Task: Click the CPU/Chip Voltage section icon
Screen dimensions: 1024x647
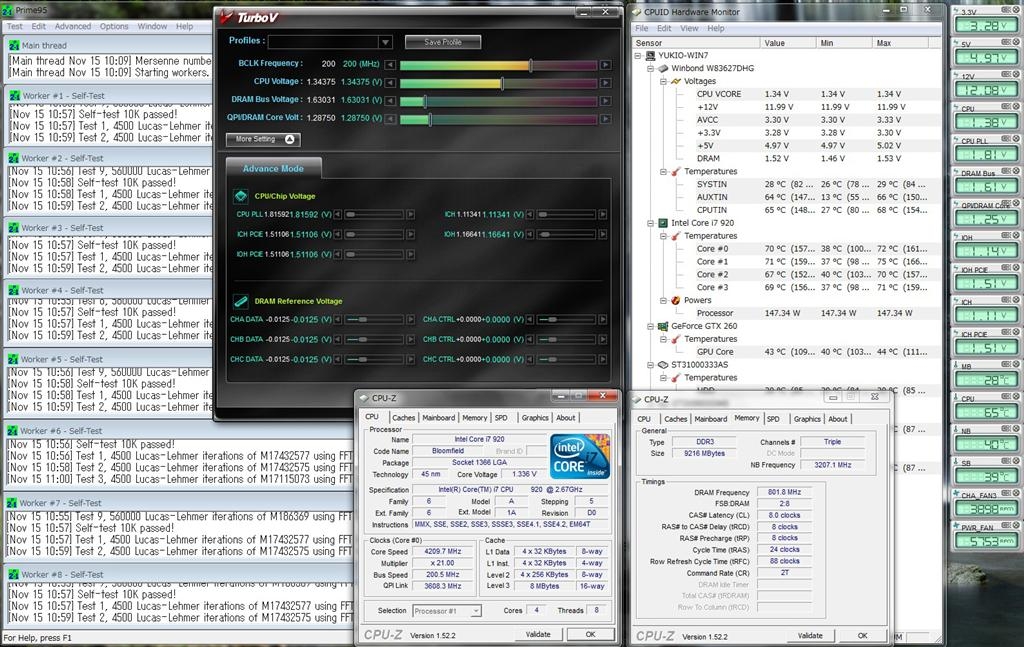Action: pos(241,196)
